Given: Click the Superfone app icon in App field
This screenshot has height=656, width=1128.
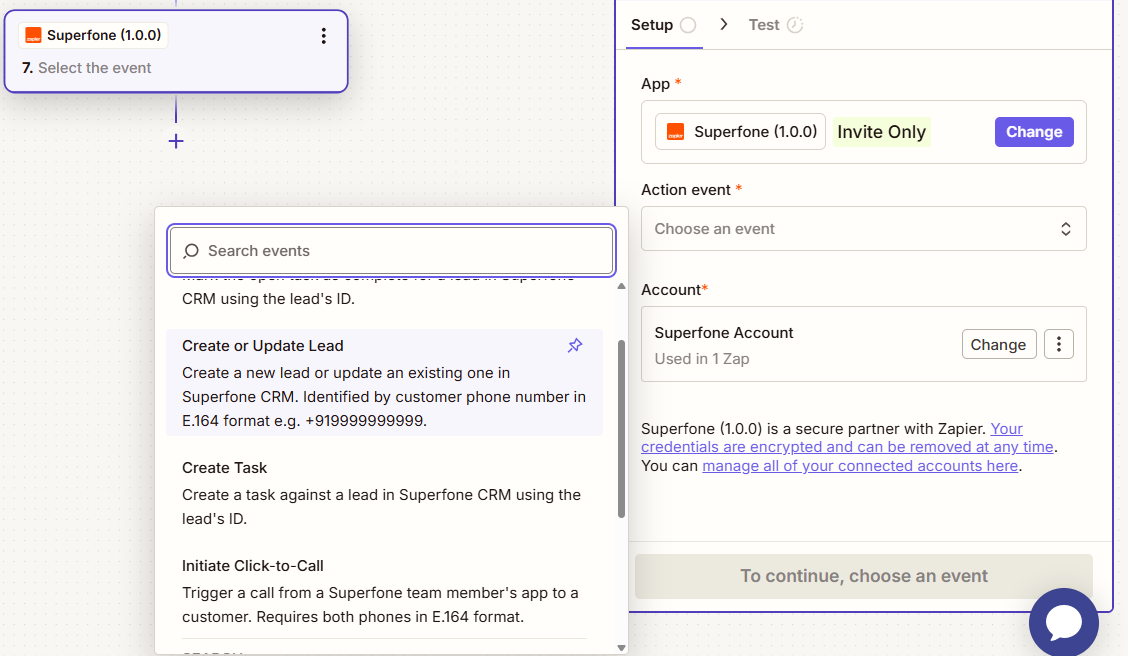Looking at the screenshot, I should point(676,132).
